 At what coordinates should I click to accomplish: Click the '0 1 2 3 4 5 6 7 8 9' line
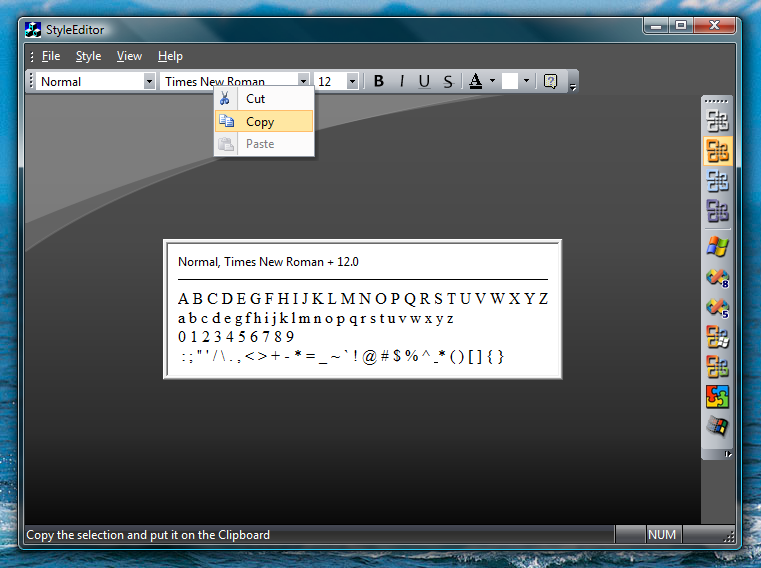pos(236,336)
